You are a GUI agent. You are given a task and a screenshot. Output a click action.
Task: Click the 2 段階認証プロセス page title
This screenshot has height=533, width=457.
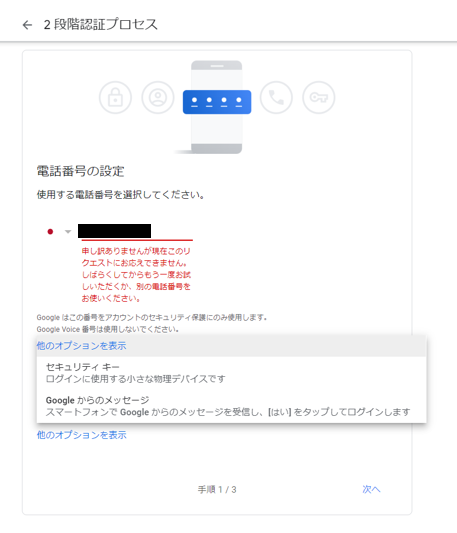(x=101, y=25)
